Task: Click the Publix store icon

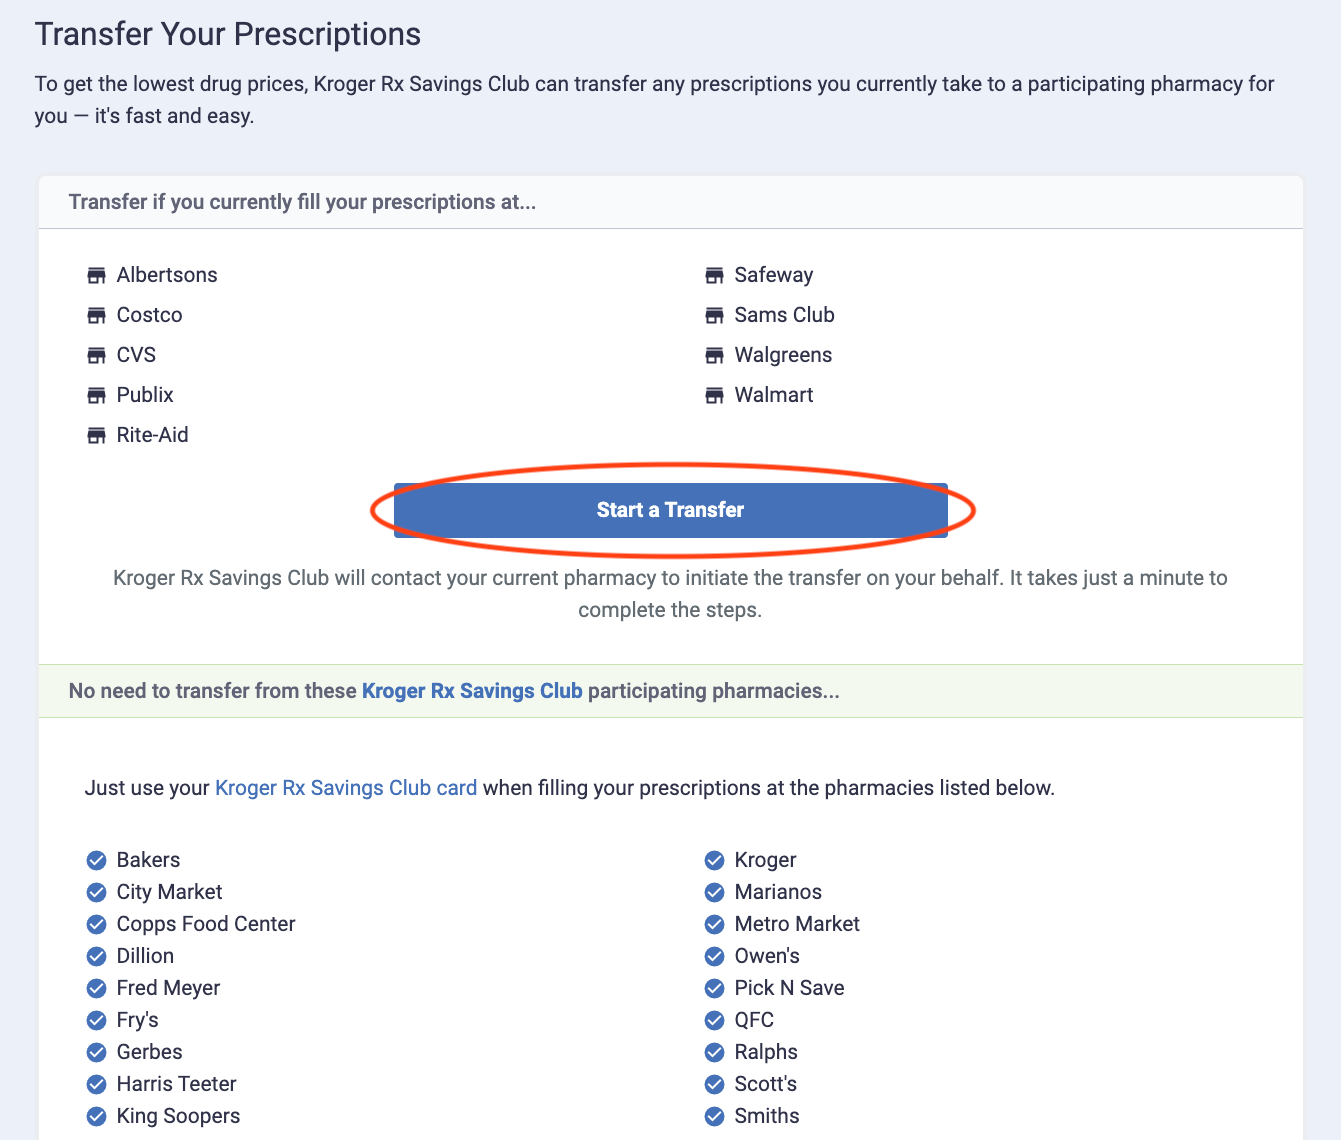Action: click(x=96, y=395)
